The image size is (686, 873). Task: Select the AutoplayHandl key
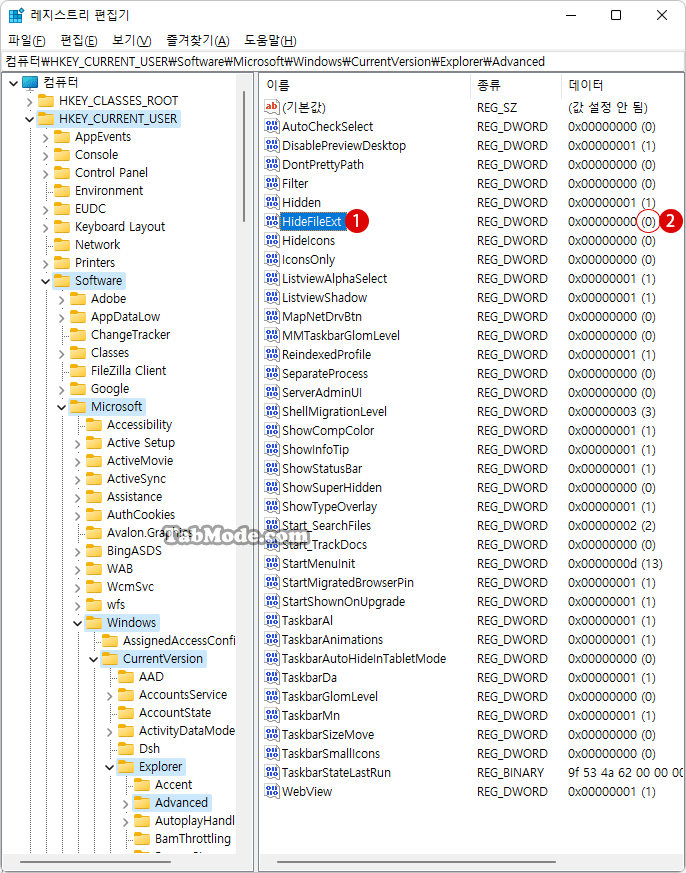tap(194, 821)
